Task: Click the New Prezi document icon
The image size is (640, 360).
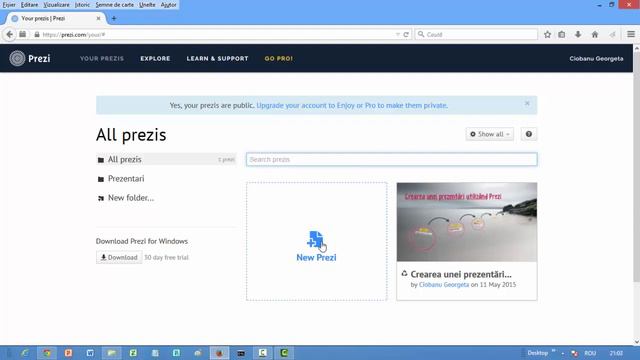Action: (315, 240)
